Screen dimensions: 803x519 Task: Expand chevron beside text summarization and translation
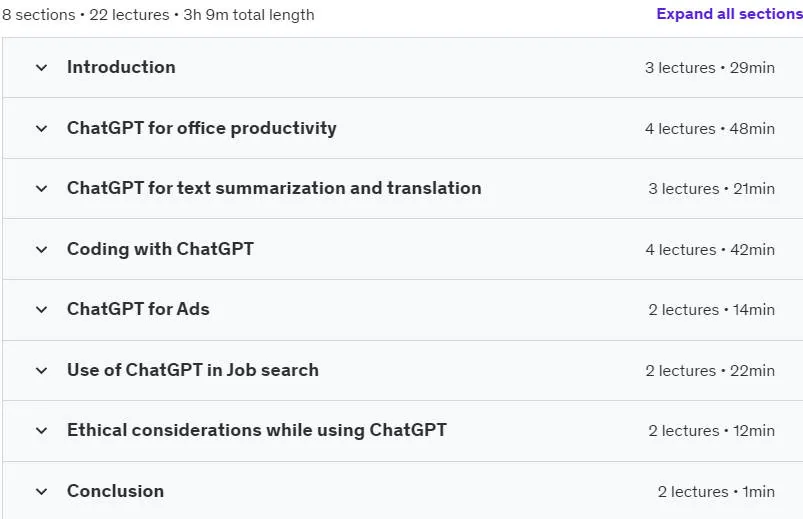(x=41, y=189)
